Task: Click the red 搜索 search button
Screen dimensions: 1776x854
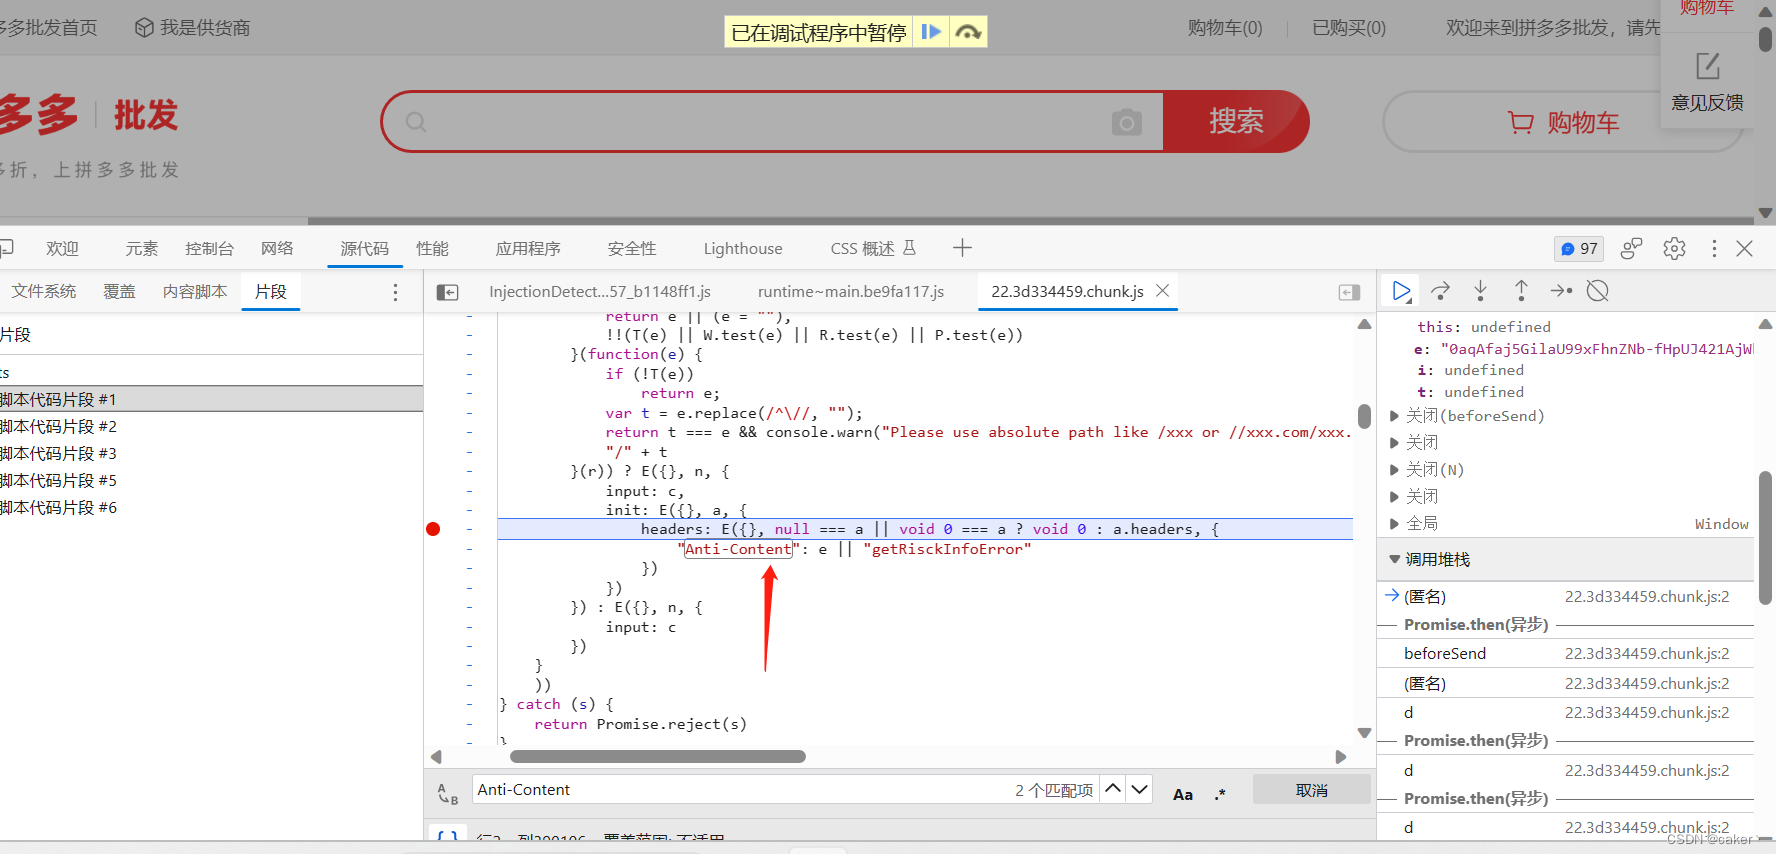Action: pyautogui.click(x=1236, y=121)
